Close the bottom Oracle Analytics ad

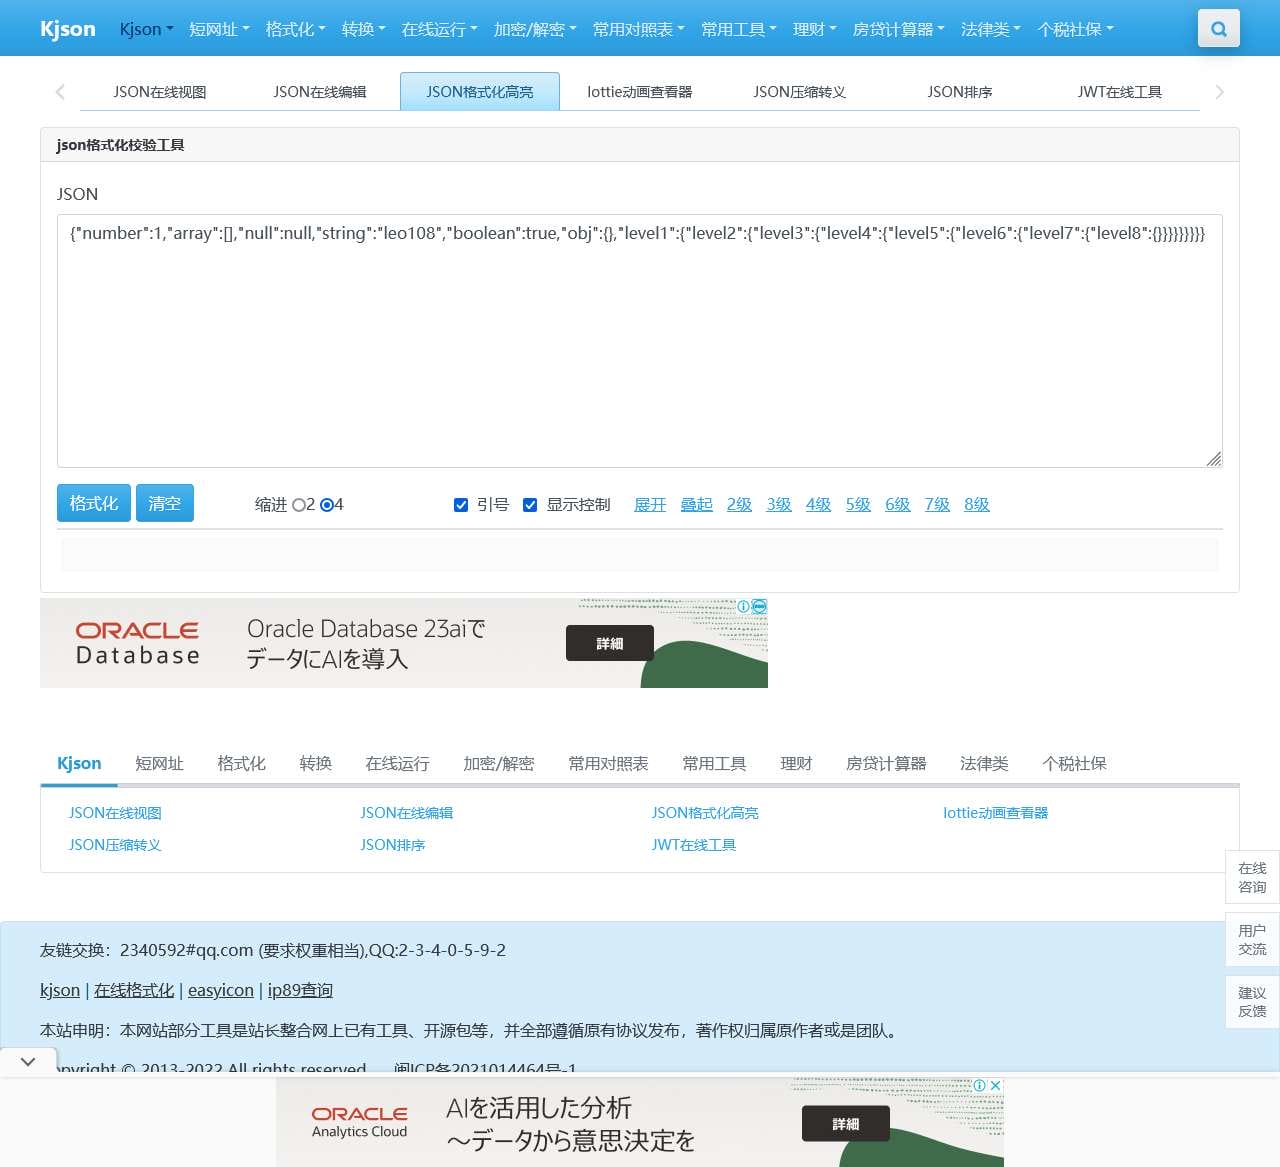pos(995,1085)
